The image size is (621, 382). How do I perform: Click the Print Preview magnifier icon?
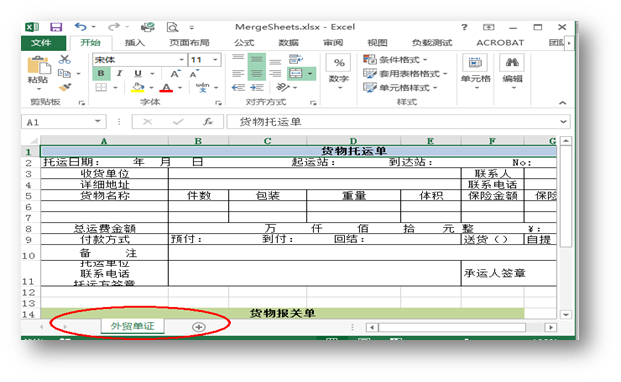(172, 27)
